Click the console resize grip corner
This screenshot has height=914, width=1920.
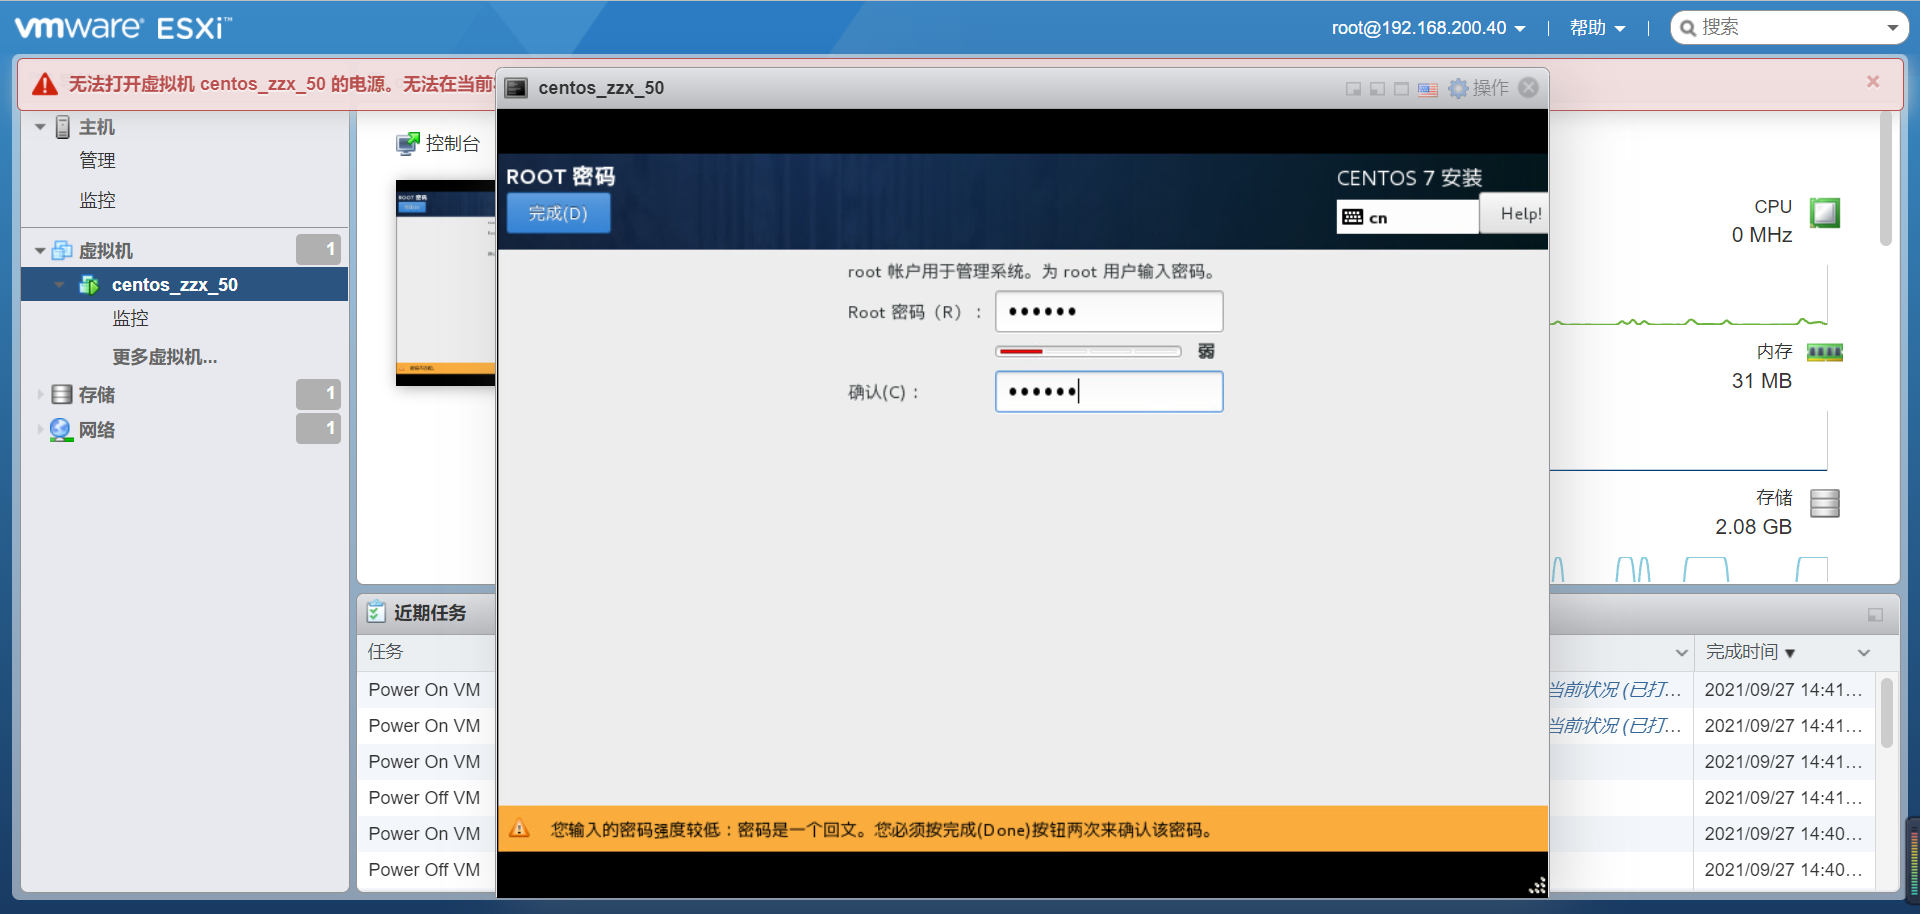(1537, 885)
